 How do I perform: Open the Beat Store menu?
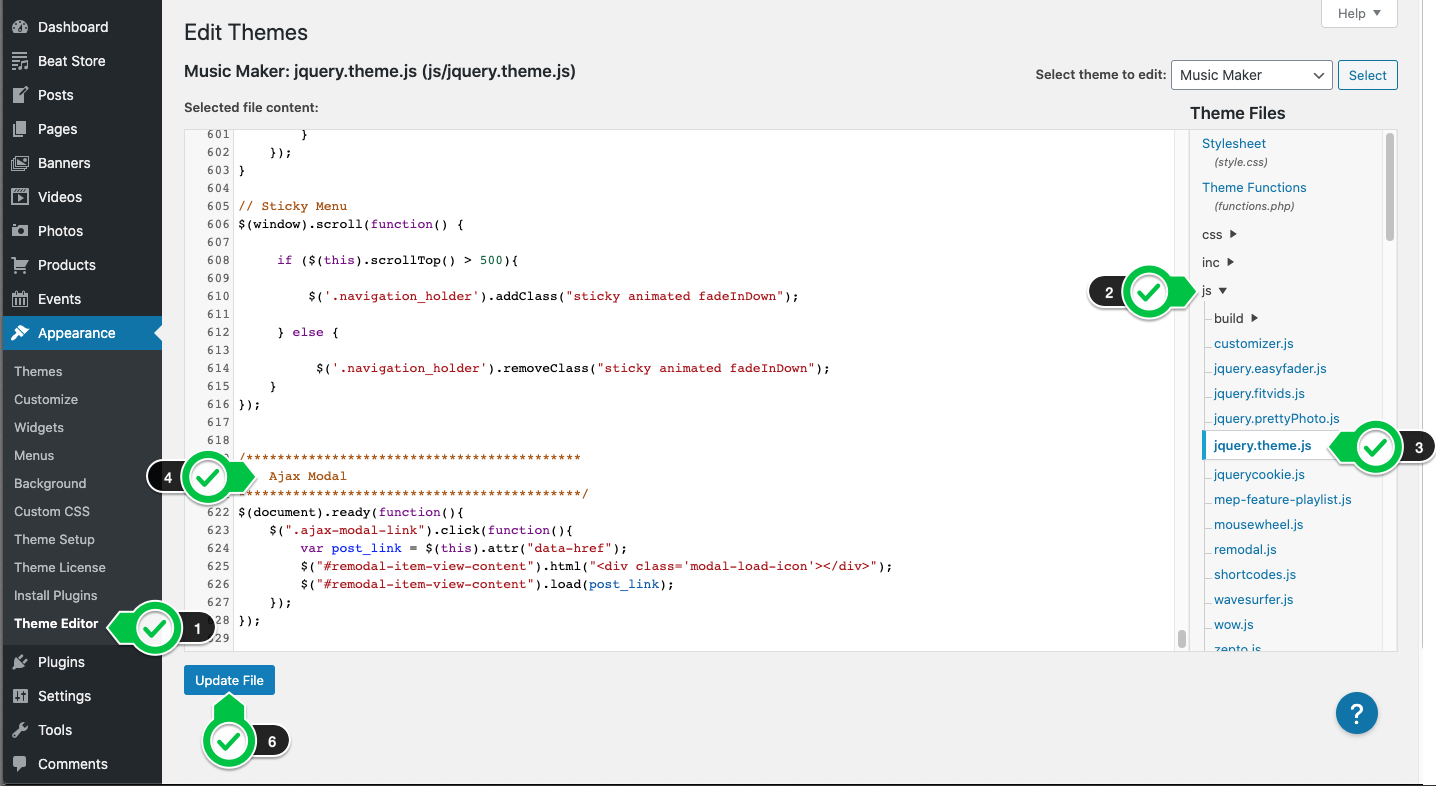tap(71, 61)
